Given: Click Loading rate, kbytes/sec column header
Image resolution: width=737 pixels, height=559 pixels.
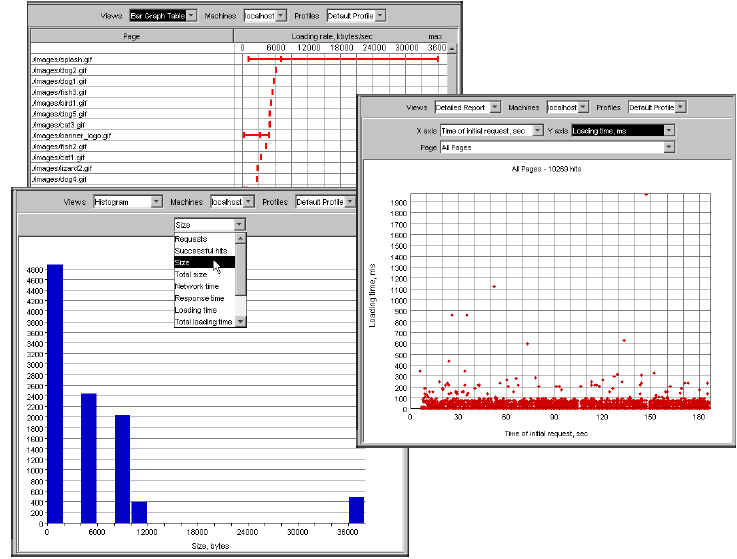Looking at the screenshot, I should coord(332,36).
